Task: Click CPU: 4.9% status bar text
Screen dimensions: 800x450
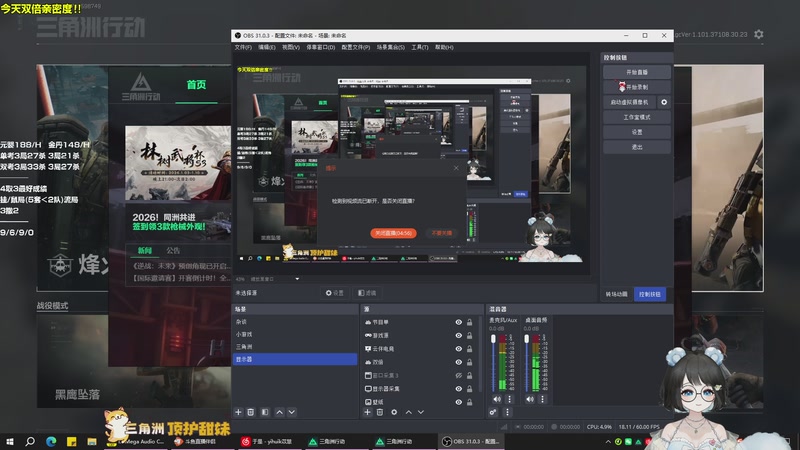Action: point(599,427)
